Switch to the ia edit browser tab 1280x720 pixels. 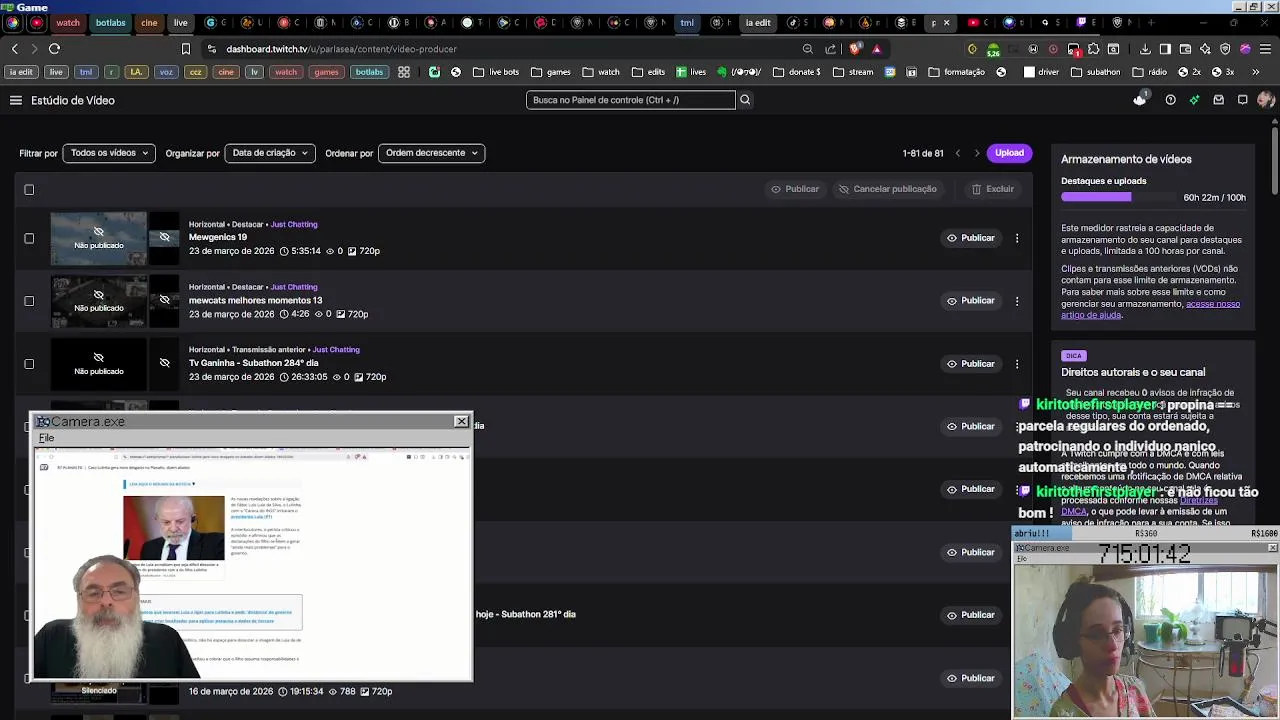(758, 22)
